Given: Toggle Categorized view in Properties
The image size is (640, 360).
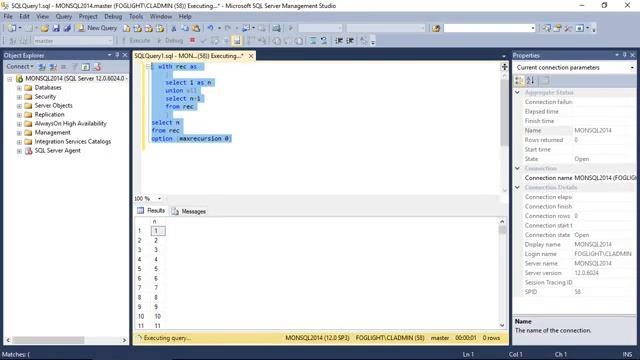Looking at the screenshot, I should 519,80.
